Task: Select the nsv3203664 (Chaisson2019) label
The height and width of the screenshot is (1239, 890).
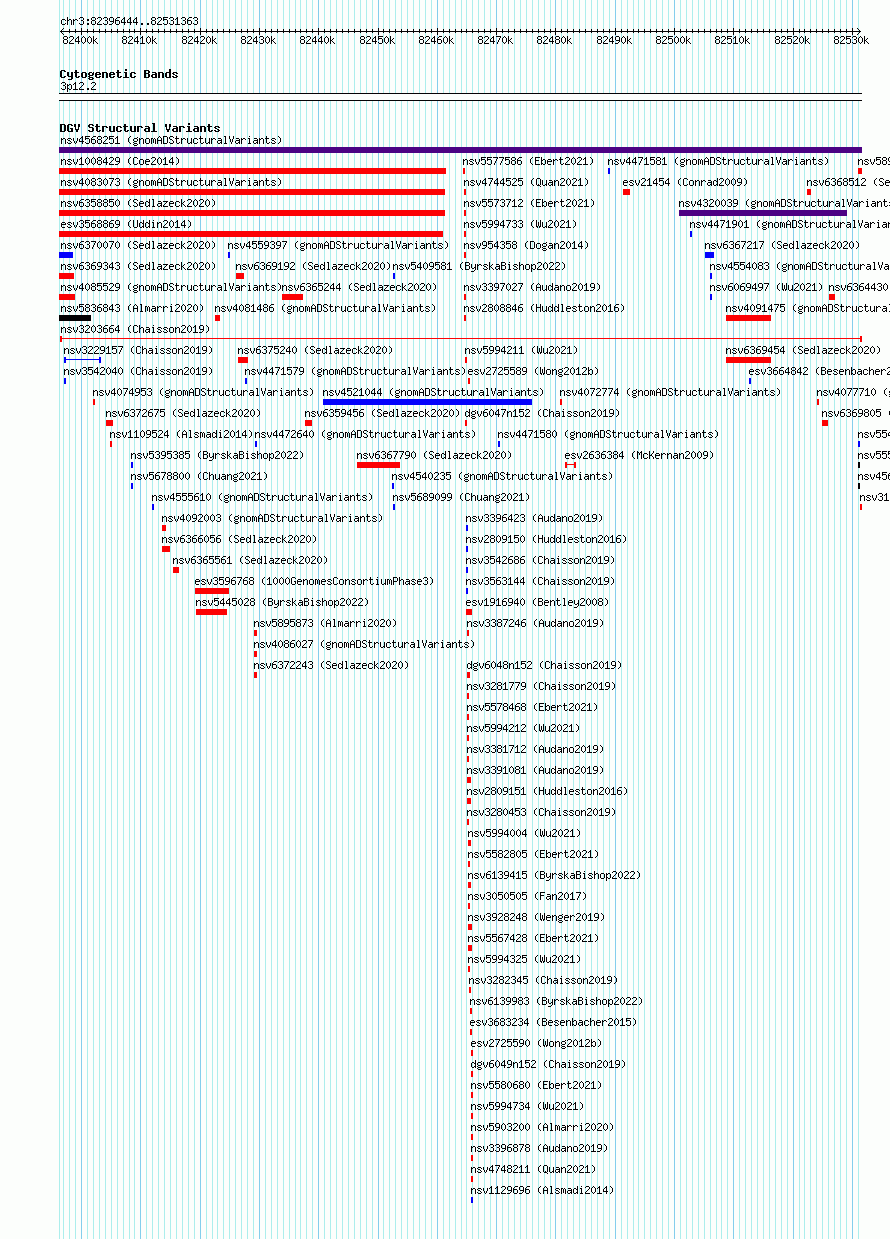Action: 134,329
